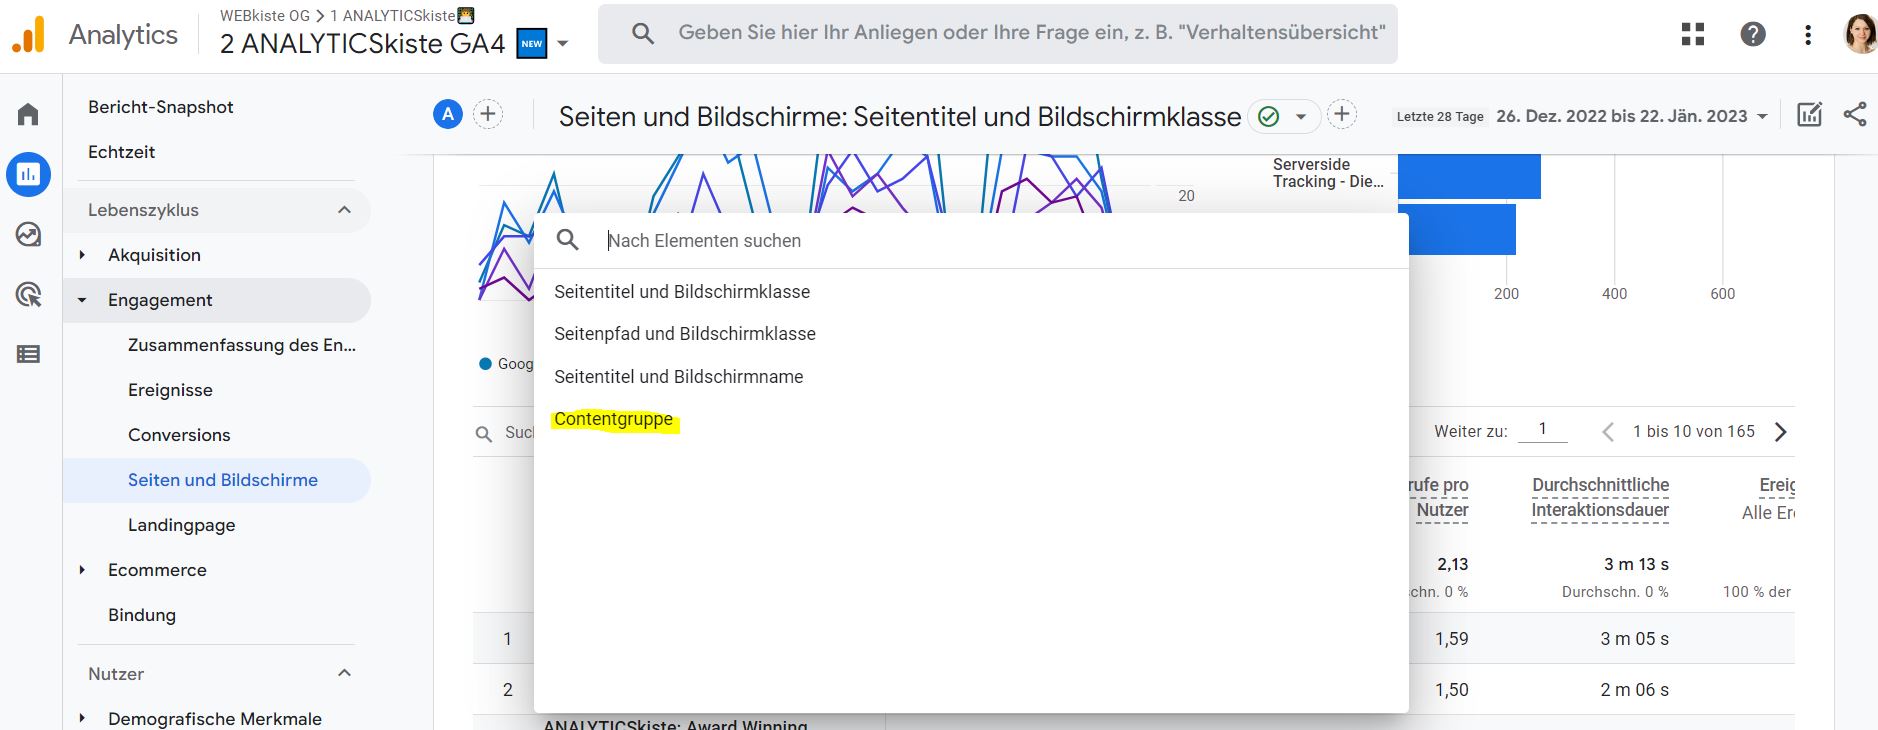1878x730 pixels.
Task: Open Zusammenfassung des Engagements report
Action: coord(241,345)
